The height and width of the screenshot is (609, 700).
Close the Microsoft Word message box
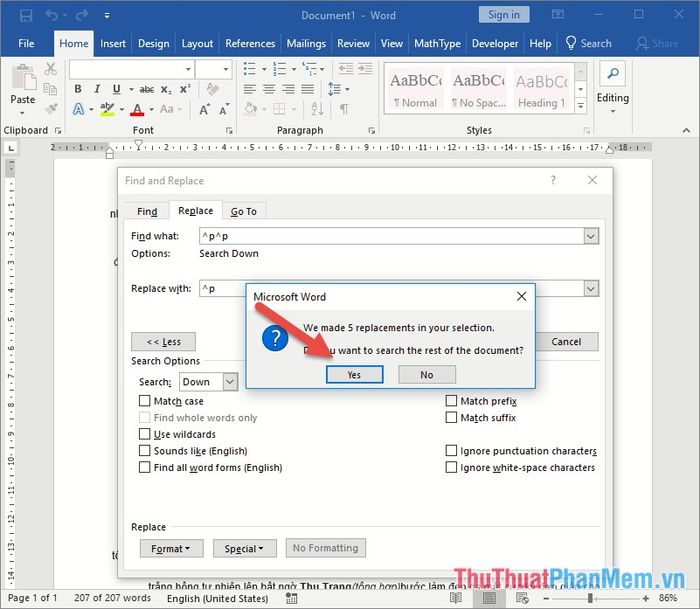click(x=521, y=296)
